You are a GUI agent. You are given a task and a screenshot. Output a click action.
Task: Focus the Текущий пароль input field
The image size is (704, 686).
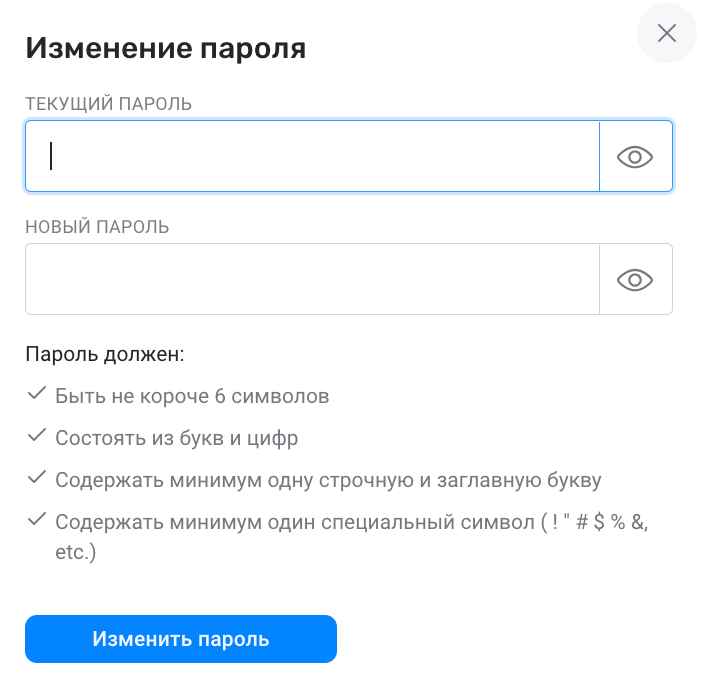coord(312,156)
